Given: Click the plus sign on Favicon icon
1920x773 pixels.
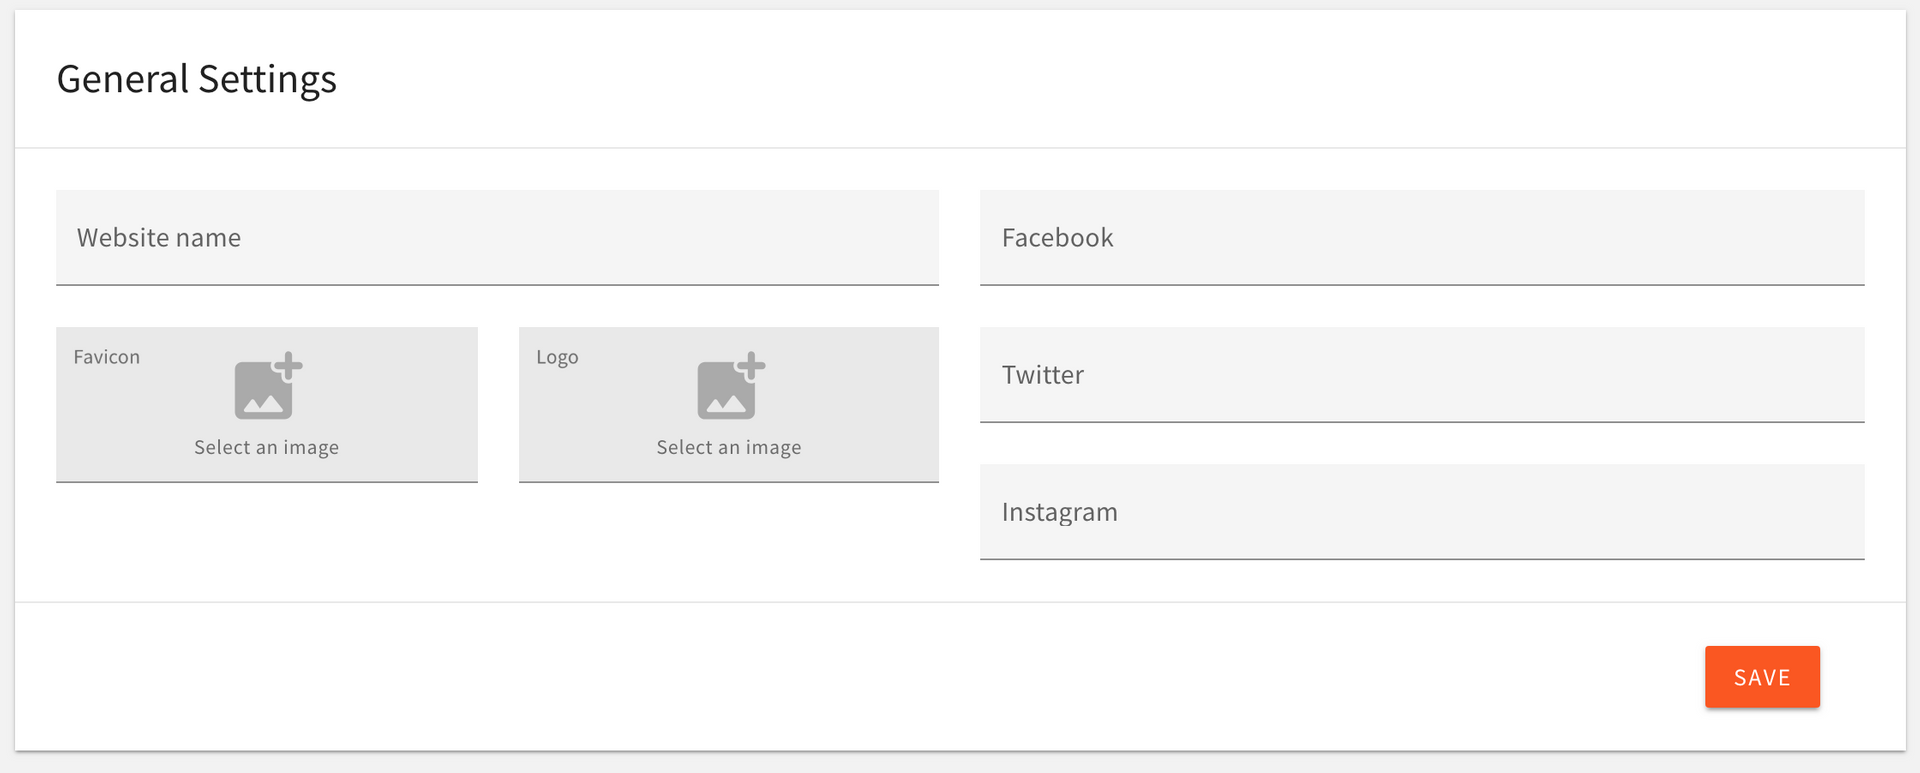Looking at the screenshot, I should 288,365.
